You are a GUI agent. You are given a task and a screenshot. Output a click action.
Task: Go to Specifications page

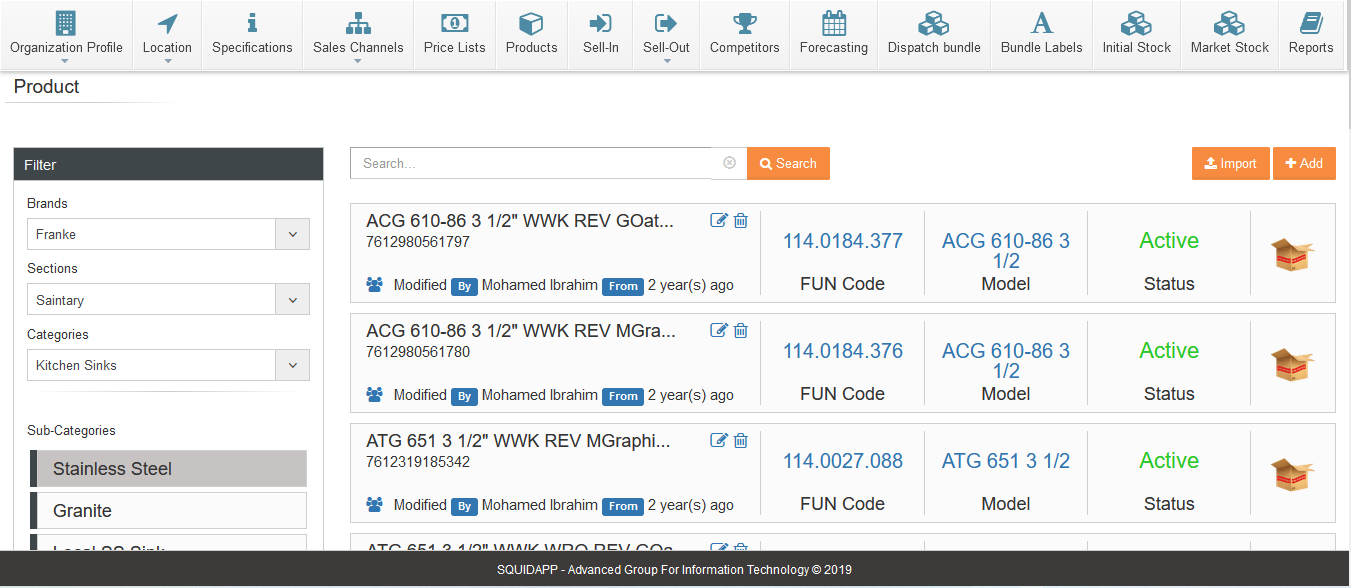point(252,35)
